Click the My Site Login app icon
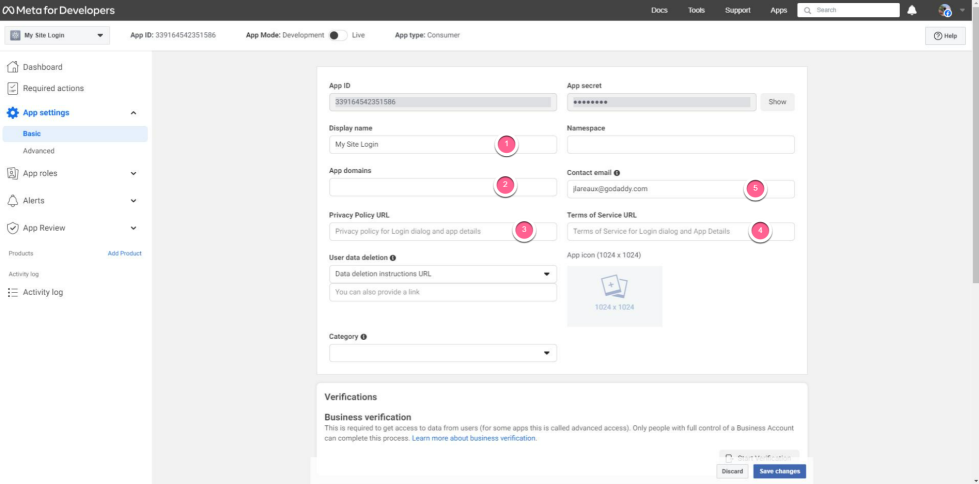The image size is (979, 484). 15,36
